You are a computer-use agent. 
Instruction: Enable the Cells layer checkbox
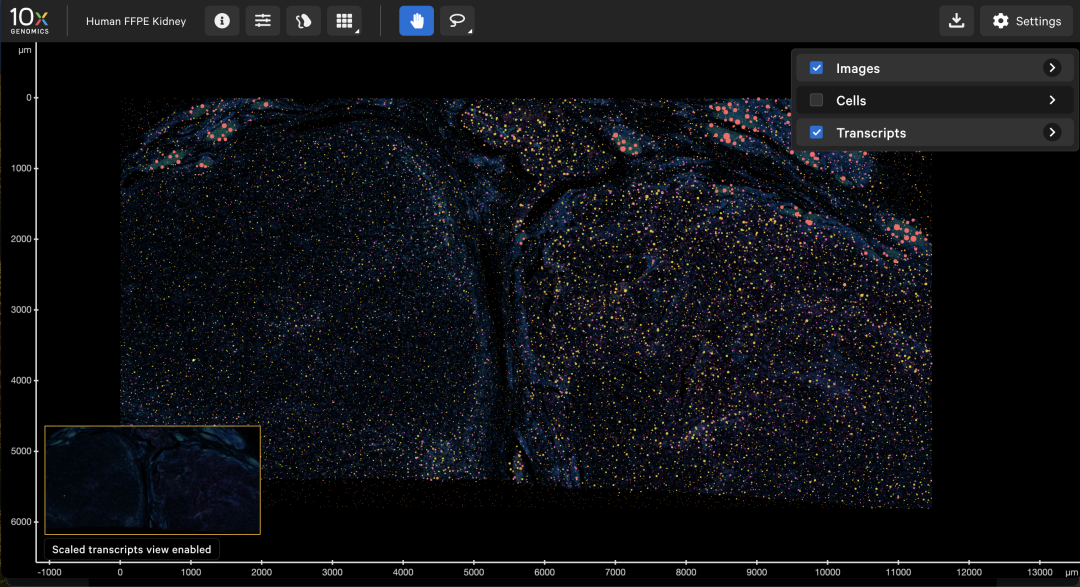click(816, 100)
